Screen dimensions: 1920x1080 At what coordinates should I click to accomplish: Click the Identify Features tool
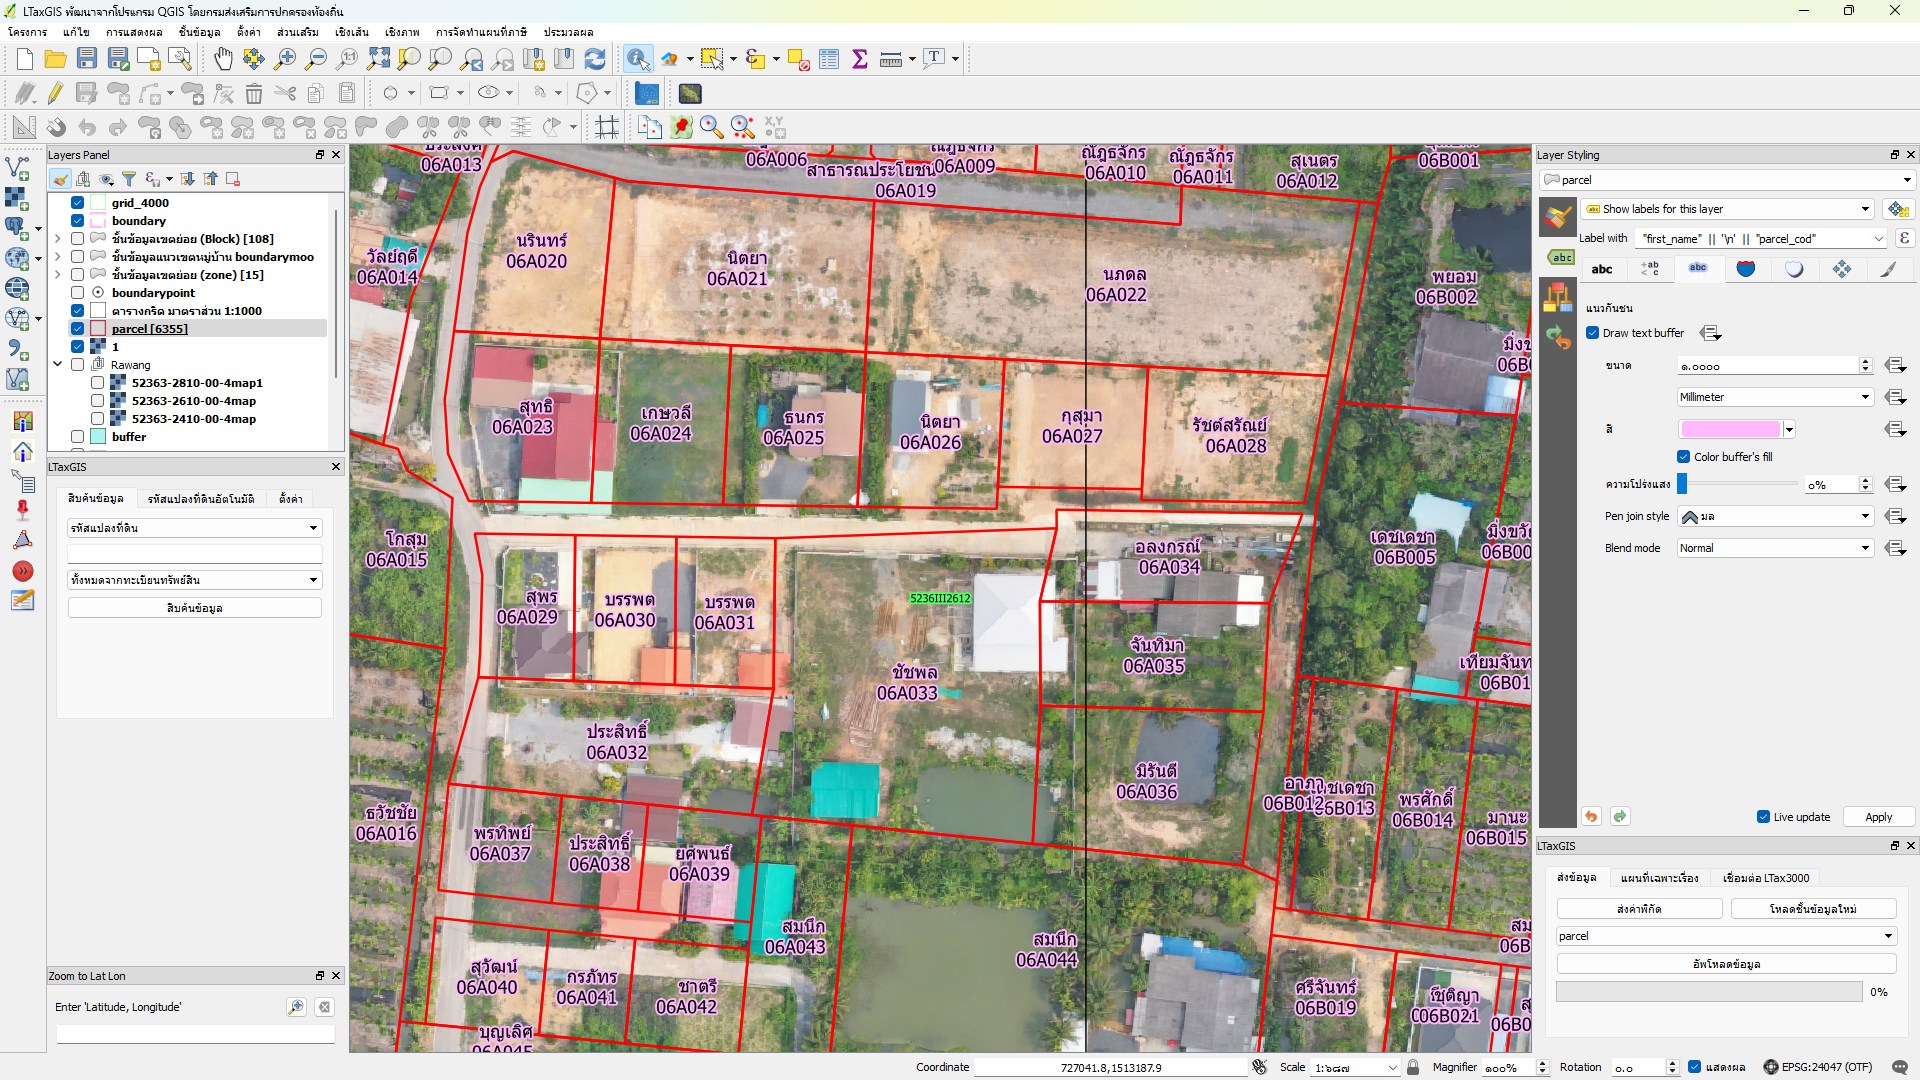coord(637,59)
